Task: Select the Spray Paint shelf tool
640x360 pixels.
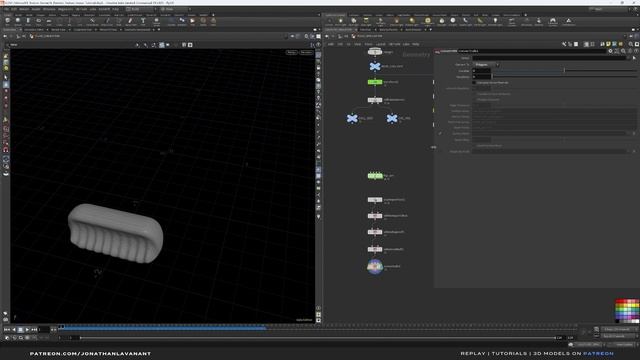Action: click(x=130, y=21)
